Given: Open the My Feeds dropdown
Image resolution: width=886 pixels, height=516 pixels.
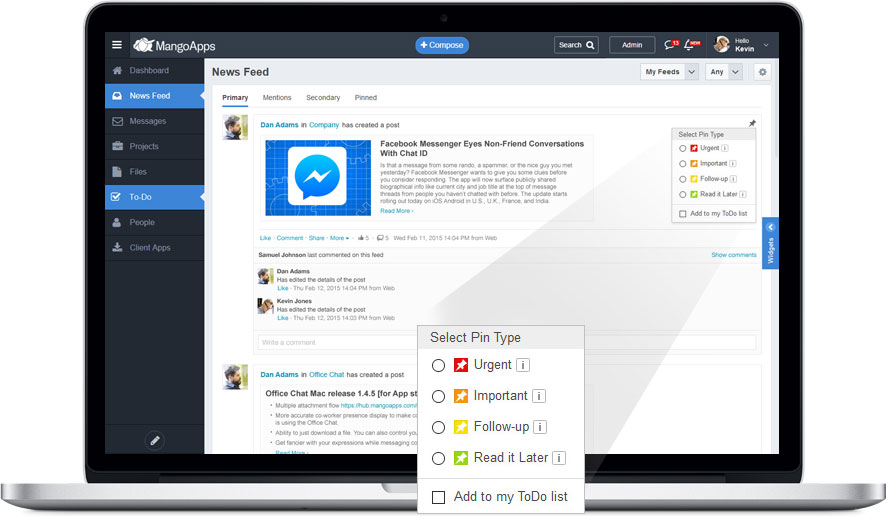Looking at the screenshot, I should tap(670, 72).
